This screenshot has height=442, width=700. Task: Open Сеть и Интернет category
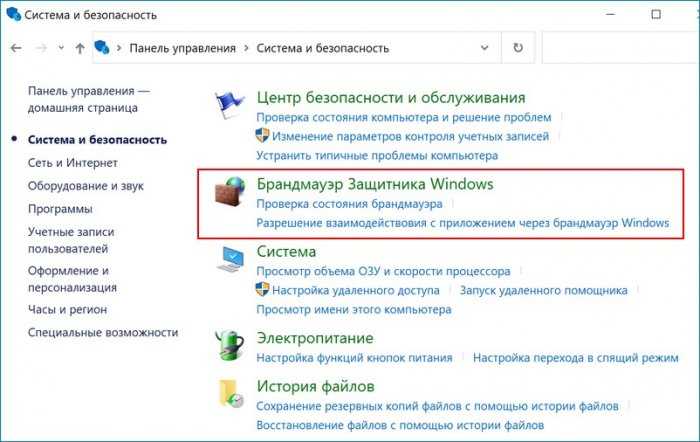73,163
